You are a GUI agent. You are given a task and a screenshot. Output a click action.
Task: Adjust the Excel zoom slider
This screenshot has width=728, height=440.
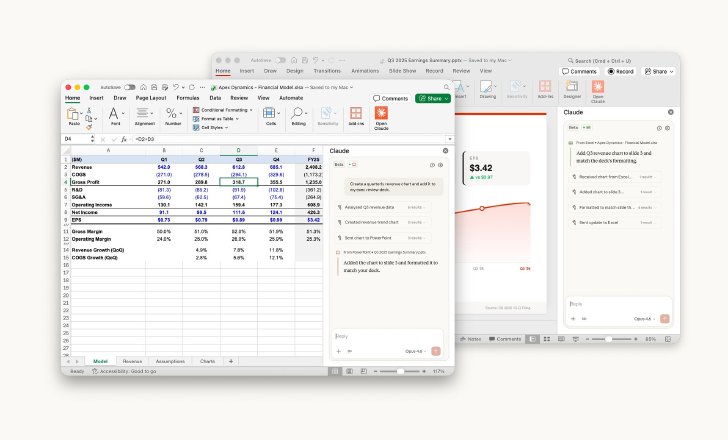(401, 371)
